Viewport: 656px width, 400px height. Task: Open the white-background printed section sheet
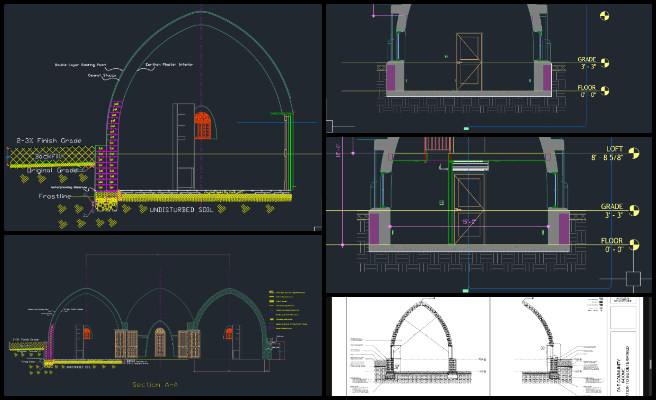489,346
